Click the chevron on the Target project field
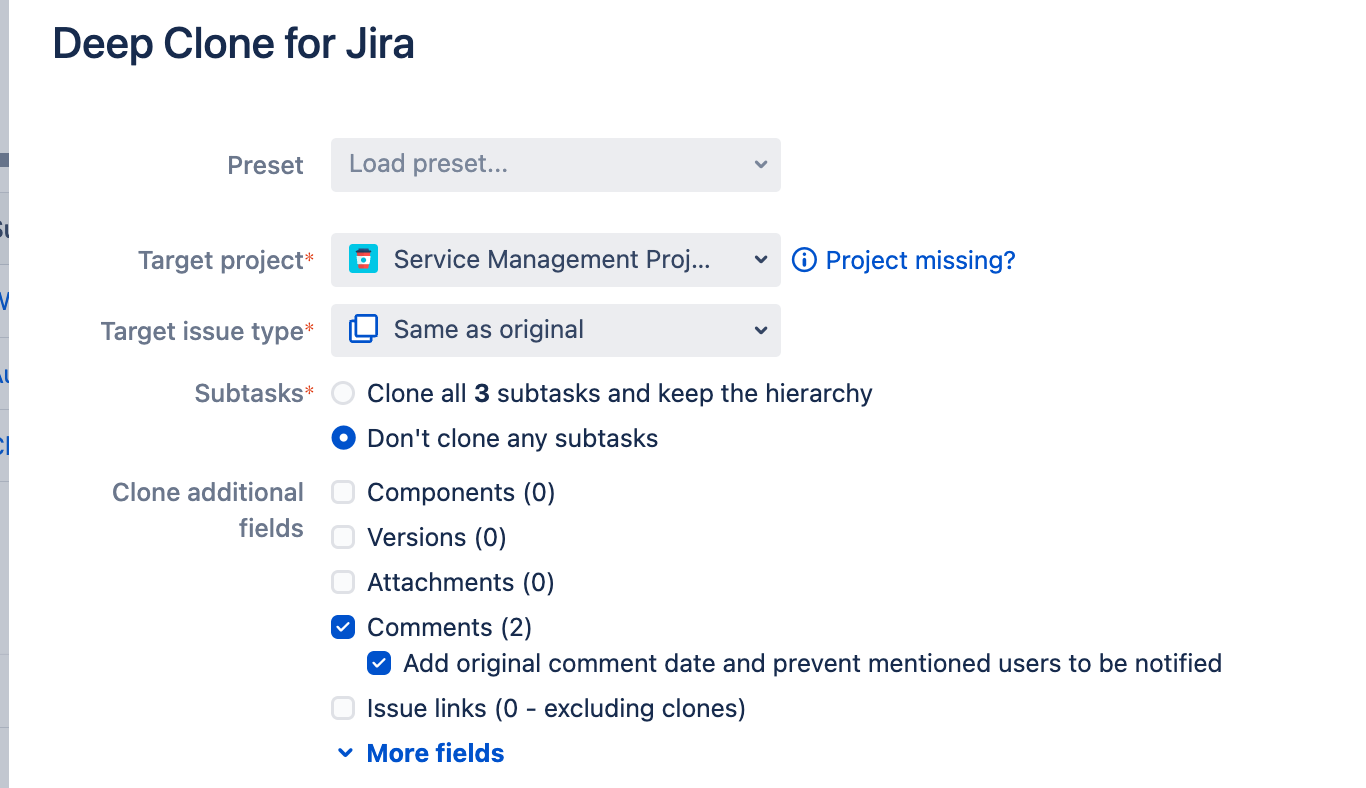 761,259
